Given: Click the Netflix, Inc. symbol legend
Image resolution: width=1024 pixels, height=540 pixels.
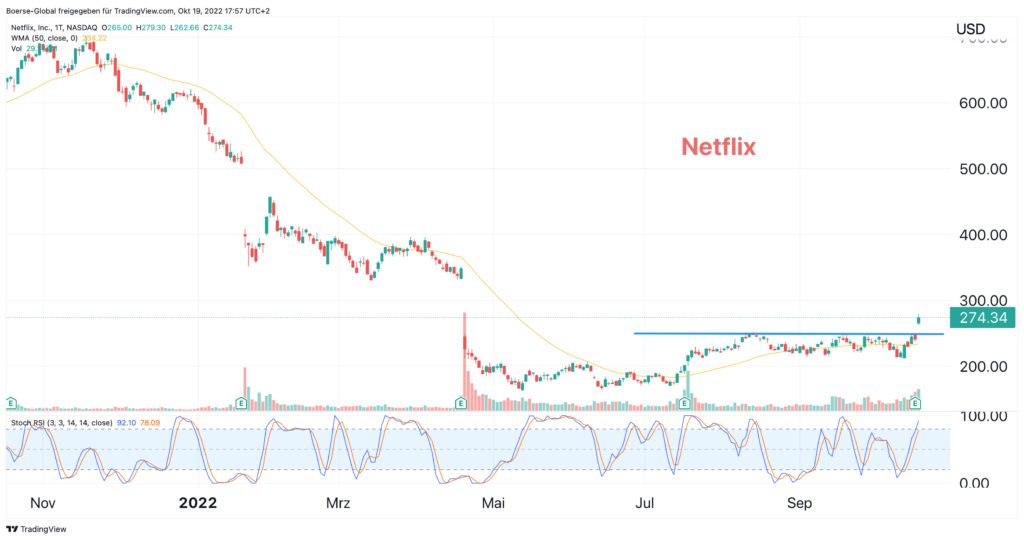Looking at the screenshot, I should tap(54, 27).
